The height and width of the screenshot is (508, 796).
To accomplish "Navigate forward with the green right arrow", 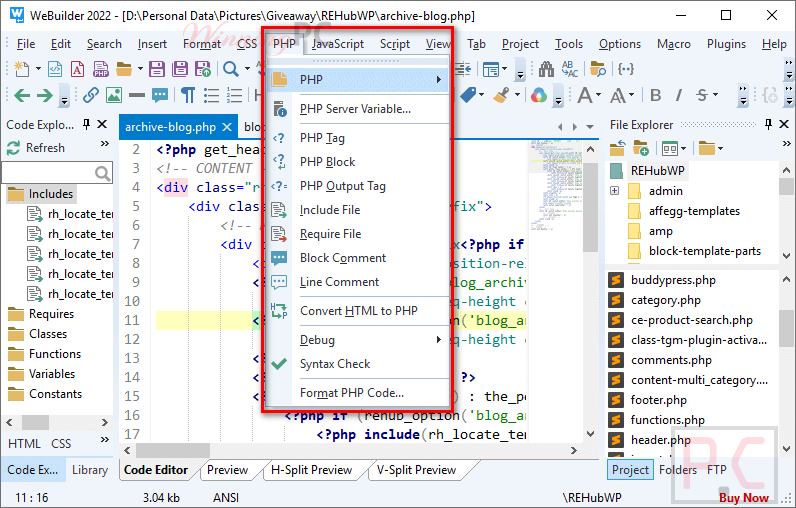I will point(45,95).
